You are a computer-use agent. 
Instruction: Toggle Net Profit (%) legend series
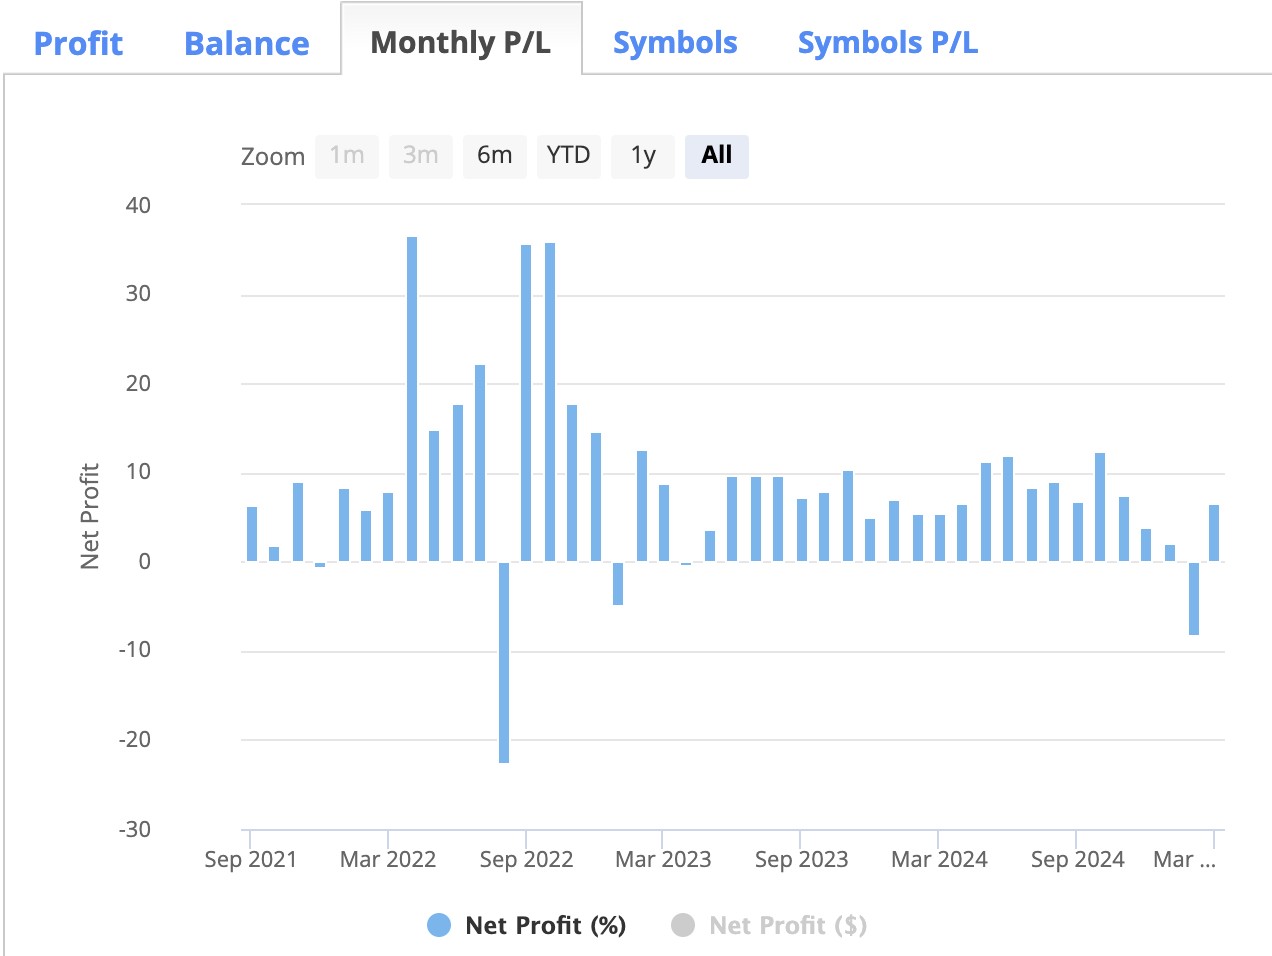click(x=526, y=925)
